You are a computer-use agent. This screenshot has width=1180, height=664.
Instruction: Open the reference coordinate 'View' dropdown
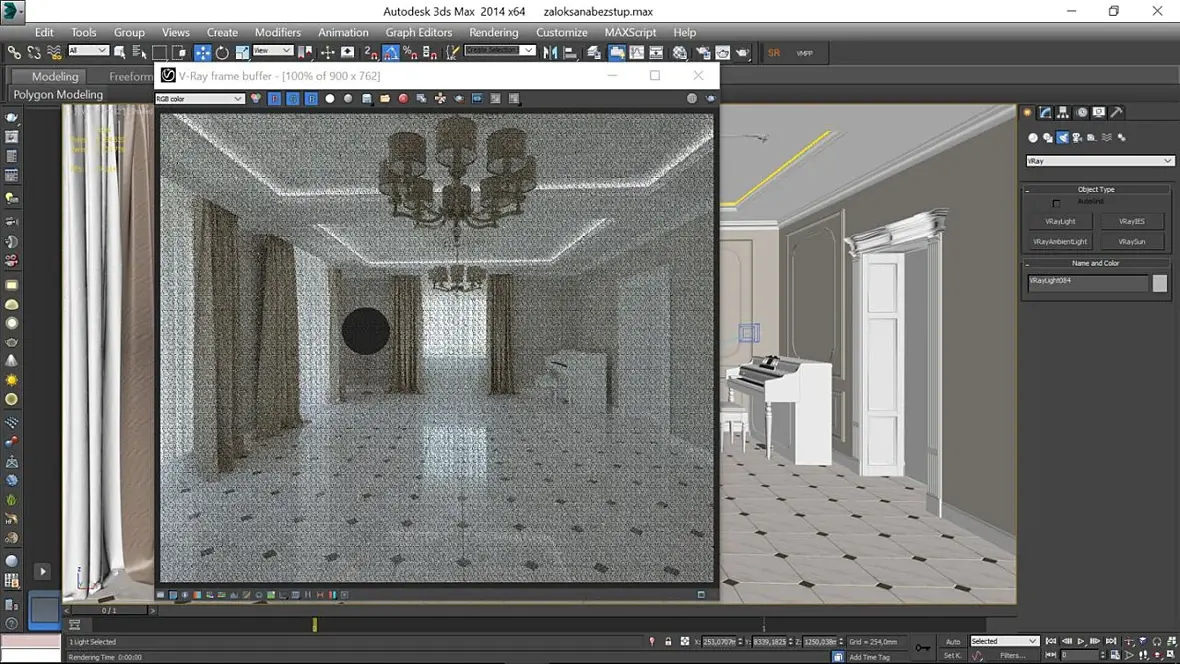[272, 50]
